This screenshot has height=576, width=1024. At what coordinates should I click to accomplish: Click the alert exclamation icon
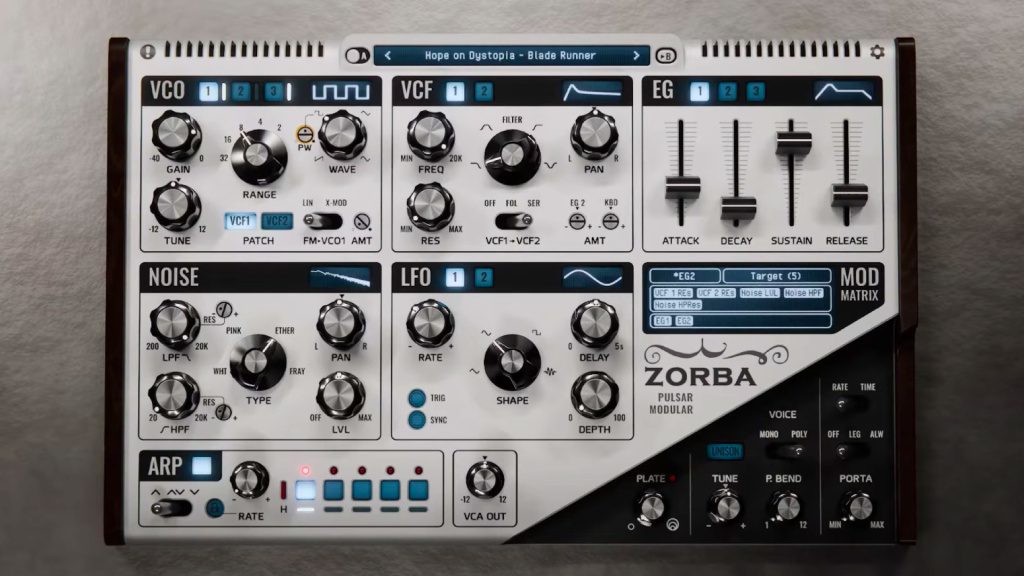pyautogui.click(x=148, y=51)
